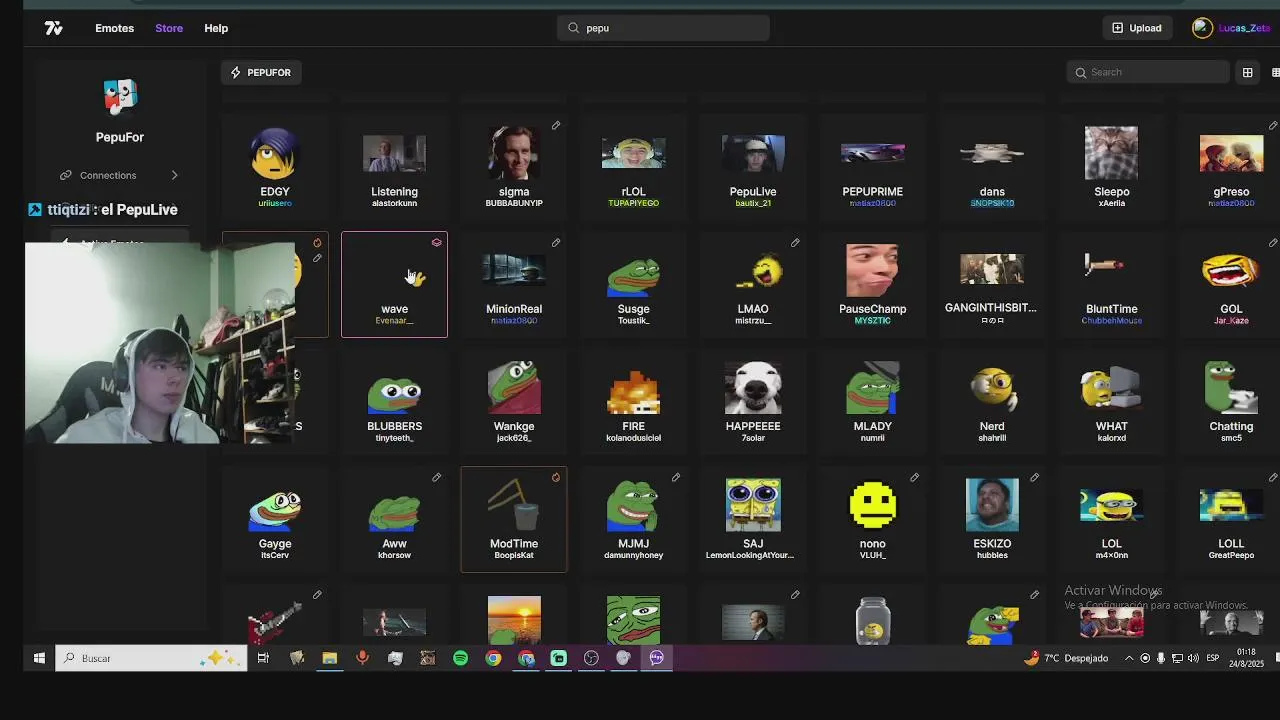Open the BLUBBERS emote
The height and width of the screenshot is (720, 1280).
(x=394, y=401)
